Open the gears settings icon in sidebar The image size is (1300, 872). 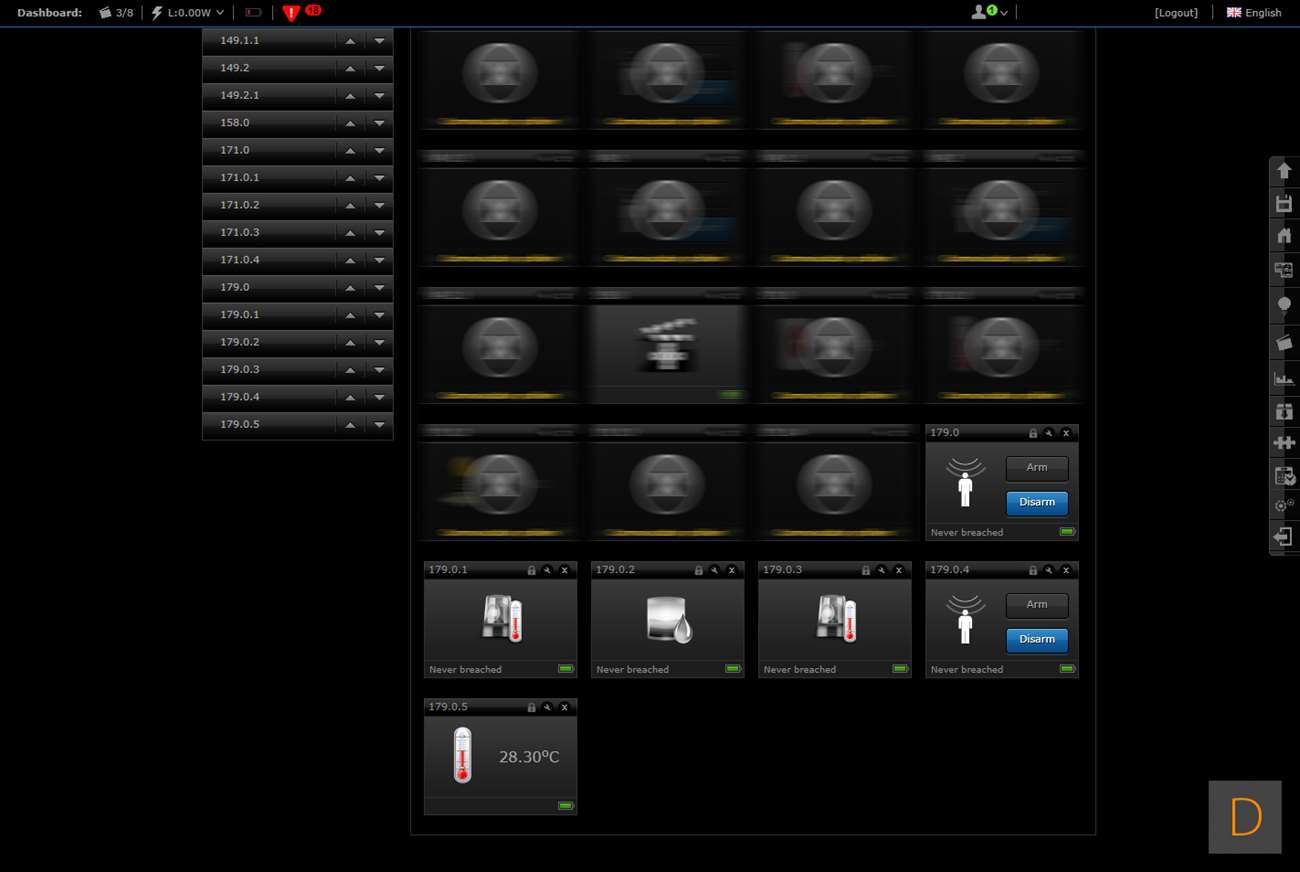coord(1284,506)
